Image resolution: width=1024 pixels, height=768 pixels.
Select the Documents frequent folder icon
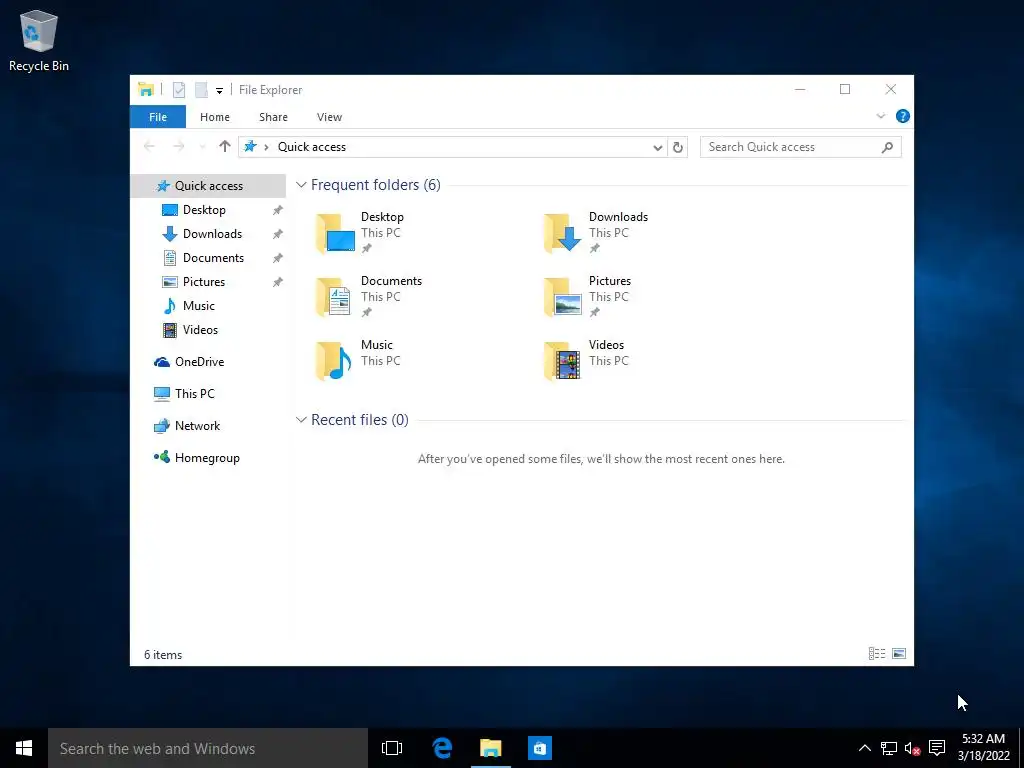pyautogui.click(x=336, y=297)
